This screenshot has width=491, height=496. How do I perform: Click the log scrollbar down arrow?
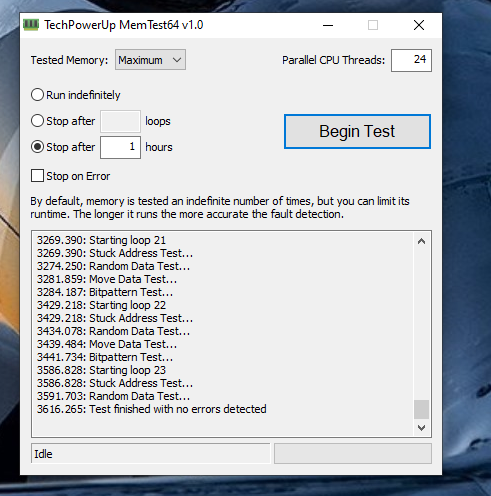click(421, 427)
